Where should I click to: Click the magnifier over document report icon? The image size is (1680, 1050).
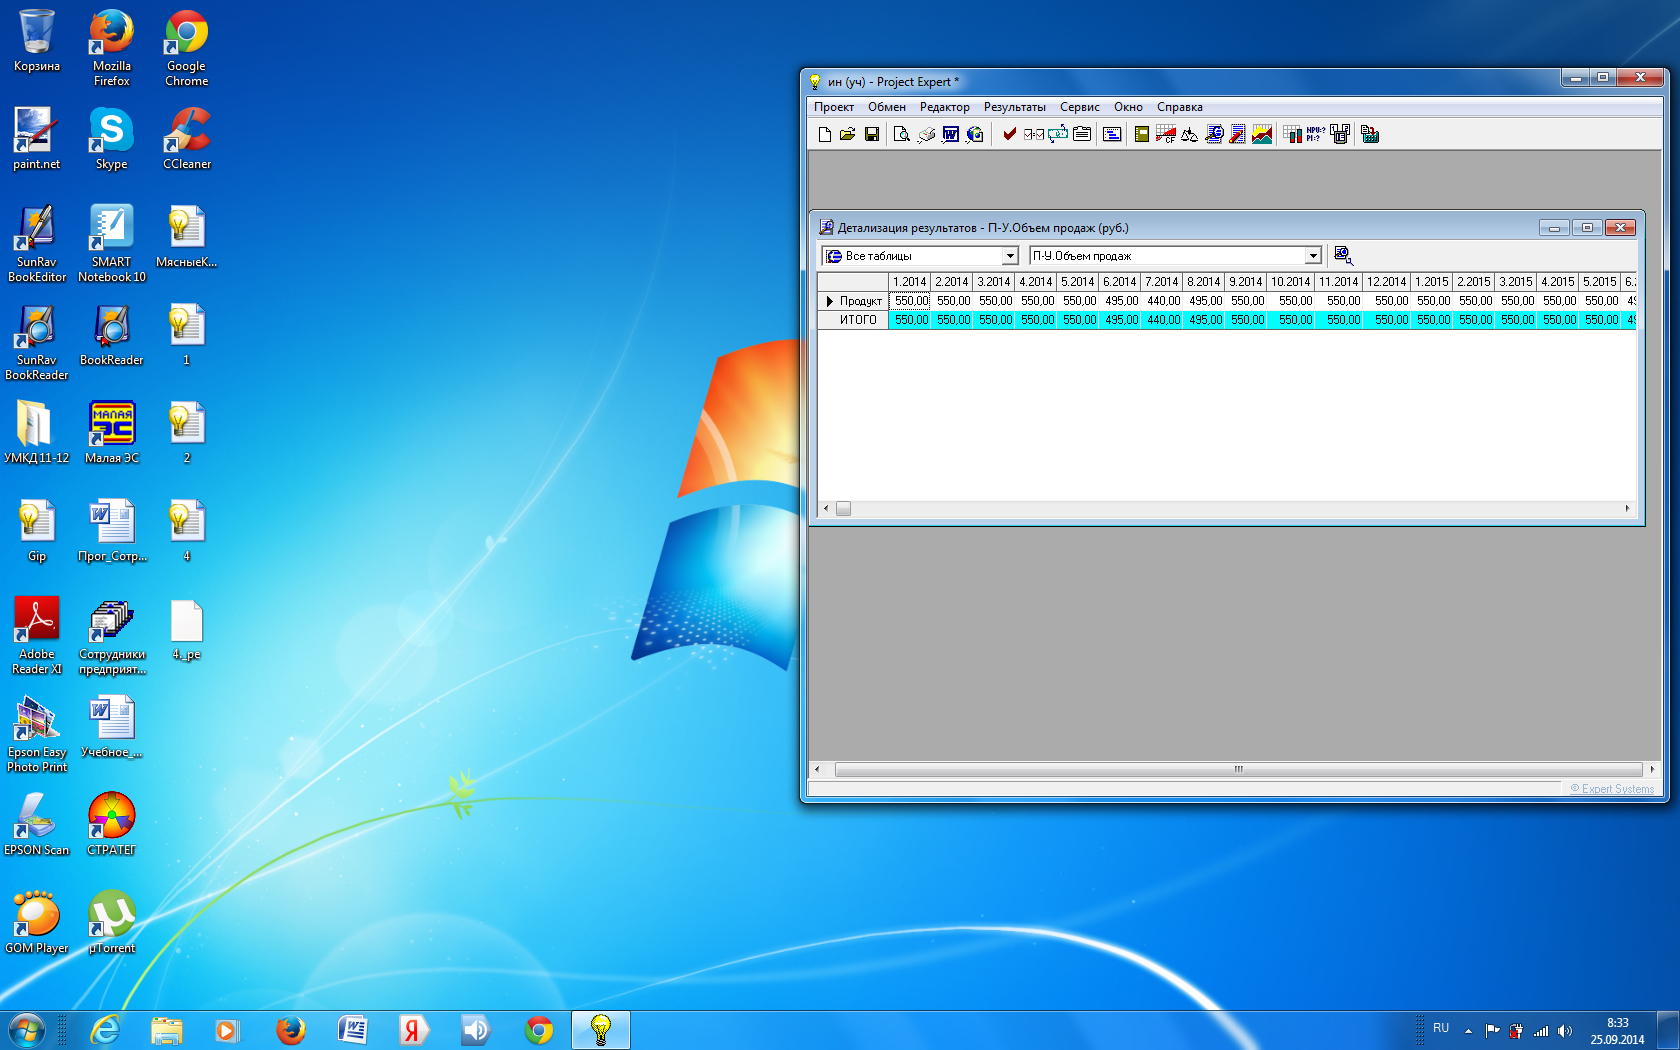click(x=1214, y=134)
